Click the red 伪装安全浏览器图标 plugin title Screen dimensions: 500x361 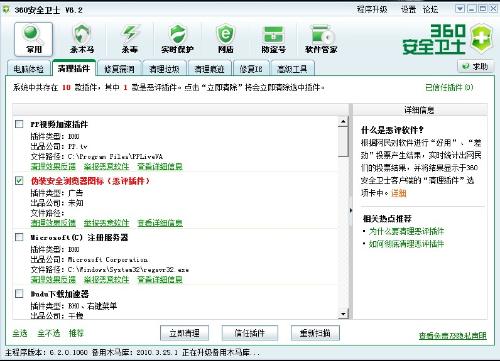click(90, 181)
